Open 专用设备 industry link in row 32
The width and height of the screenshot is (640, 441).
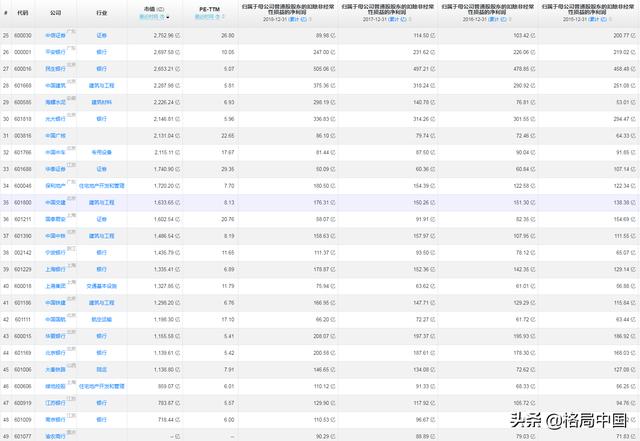point(102,153)
